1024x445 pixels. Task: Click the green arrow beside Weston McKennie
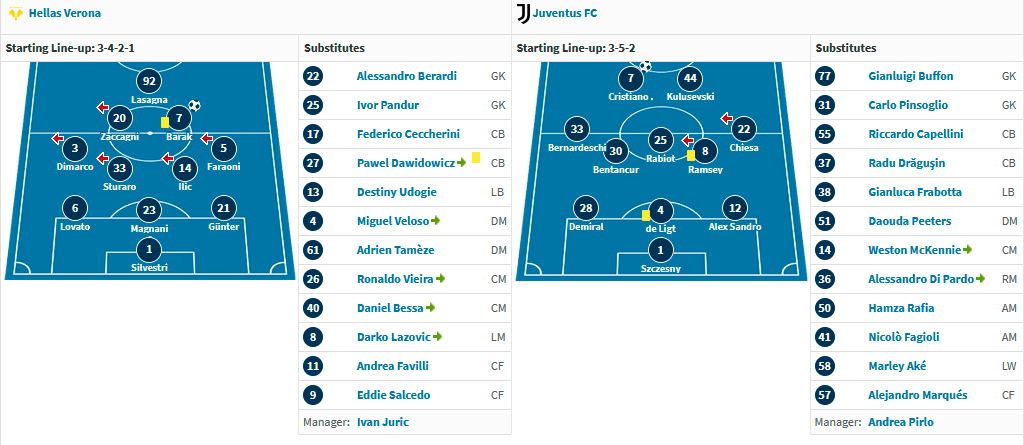968,250
